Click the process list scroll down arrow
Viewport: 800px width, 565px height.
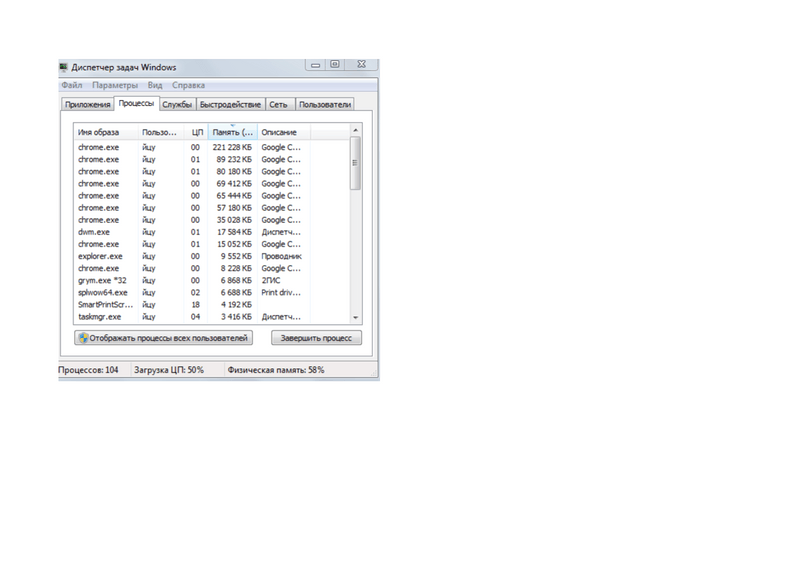tap(355, 316)
